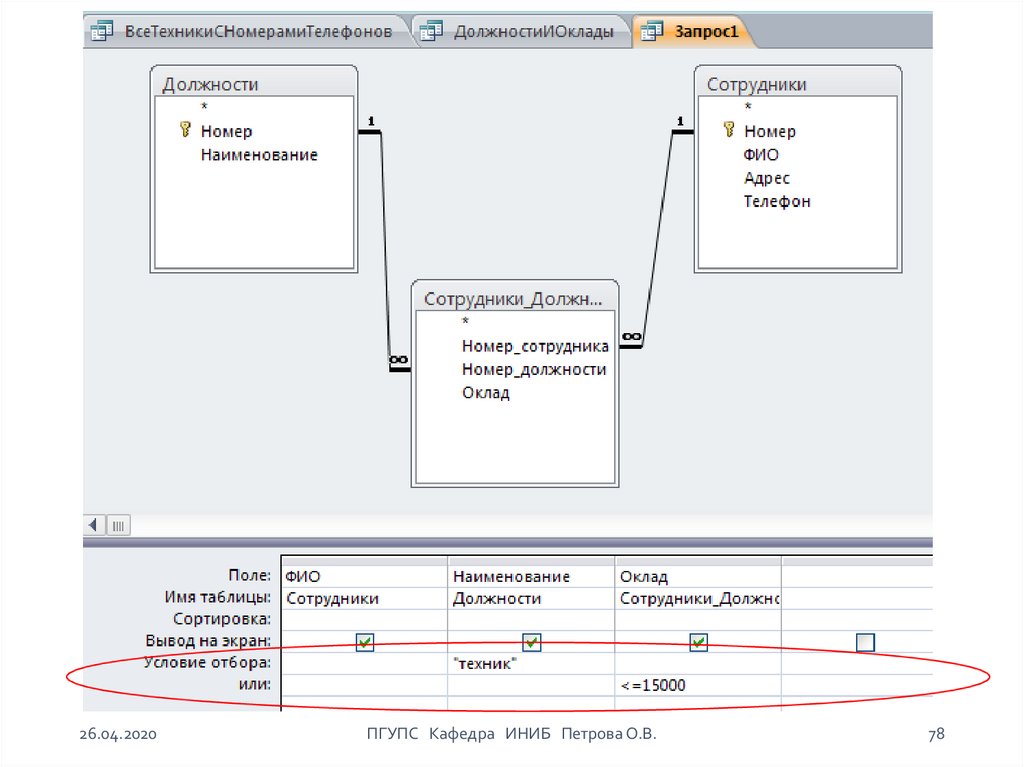Uncheck display checkbox for Наименование column
Viewport: 1024px width, 767px height.
[532, 642]
